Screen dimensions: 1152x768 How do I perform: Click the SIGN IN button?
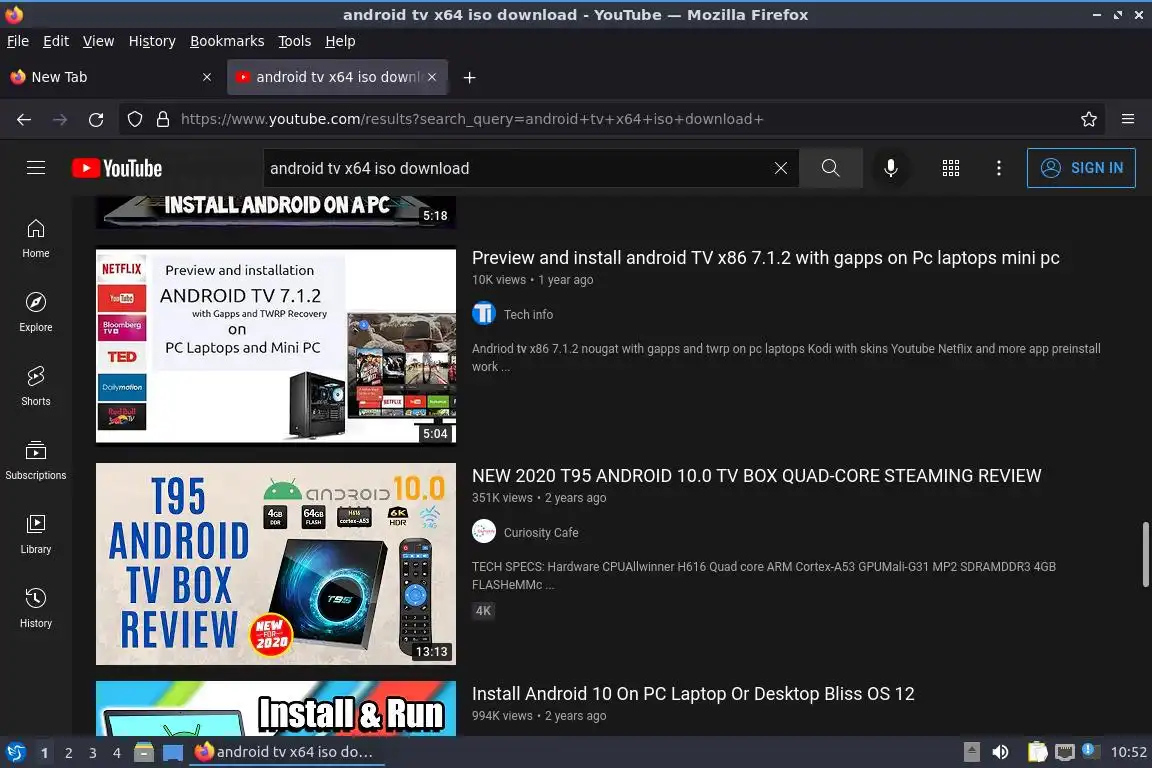tap(1081, 168)
